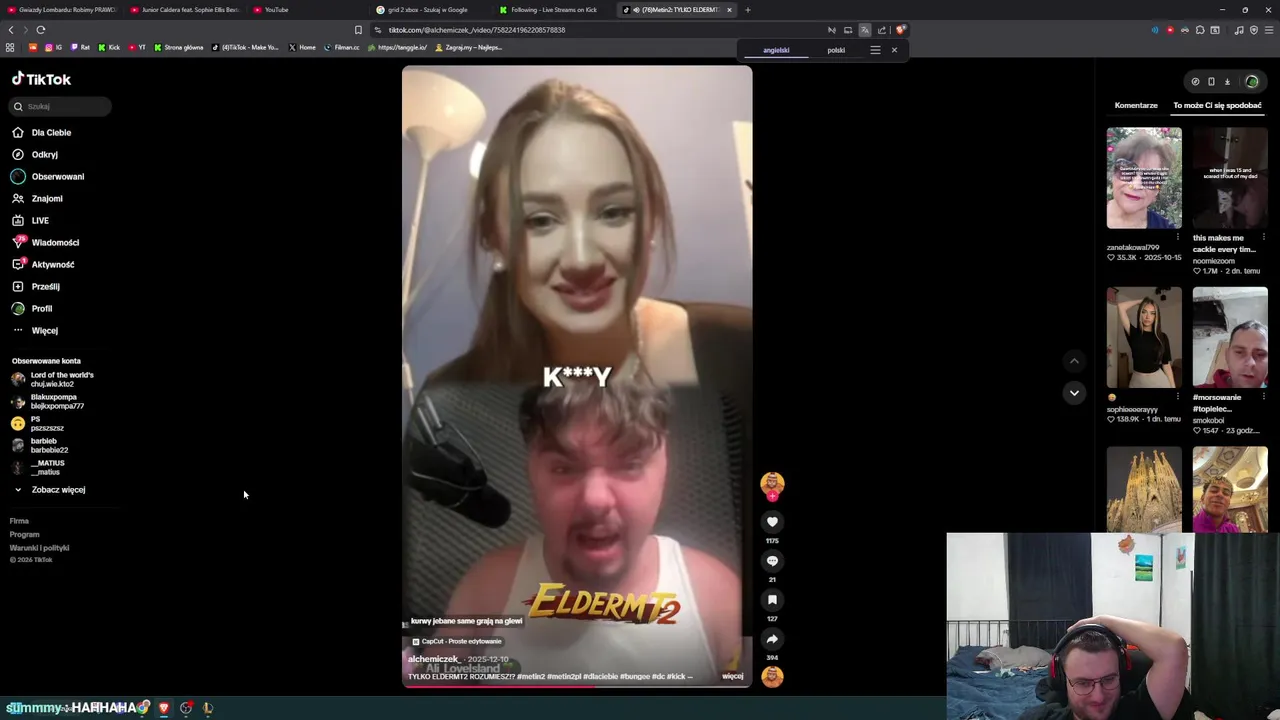Screen dimensions: 1280x720
Task: Open Wiadomości messages
Action: pos(45,242)
